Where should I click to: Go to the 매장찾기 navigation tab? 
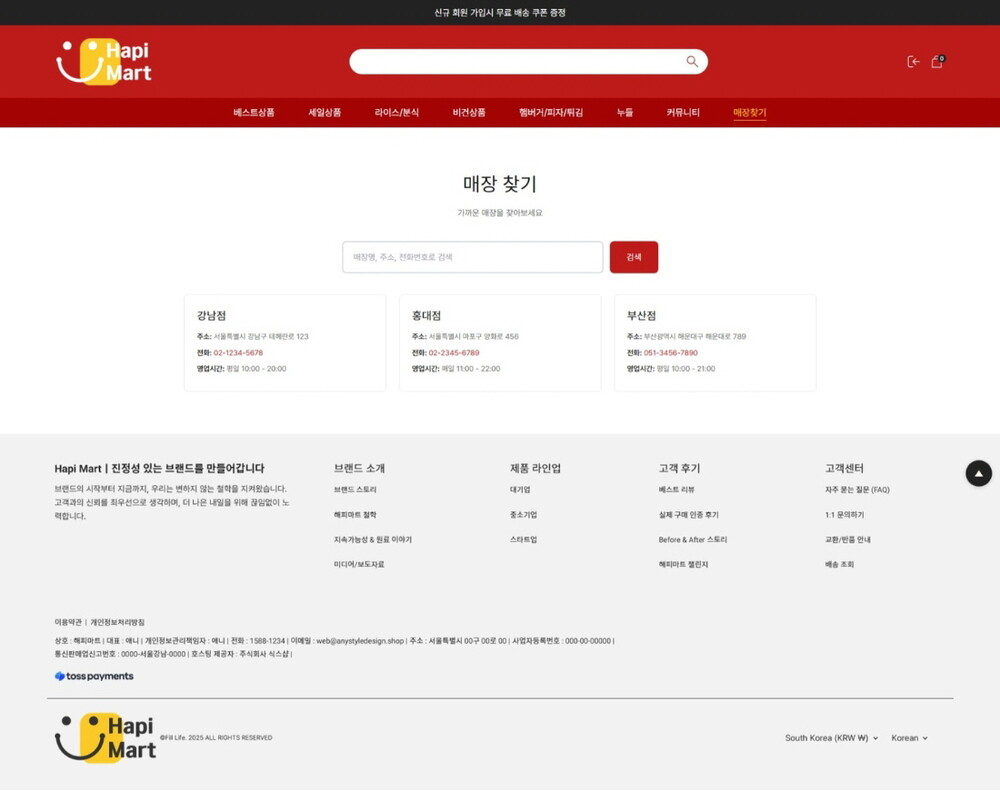point(749,113)
